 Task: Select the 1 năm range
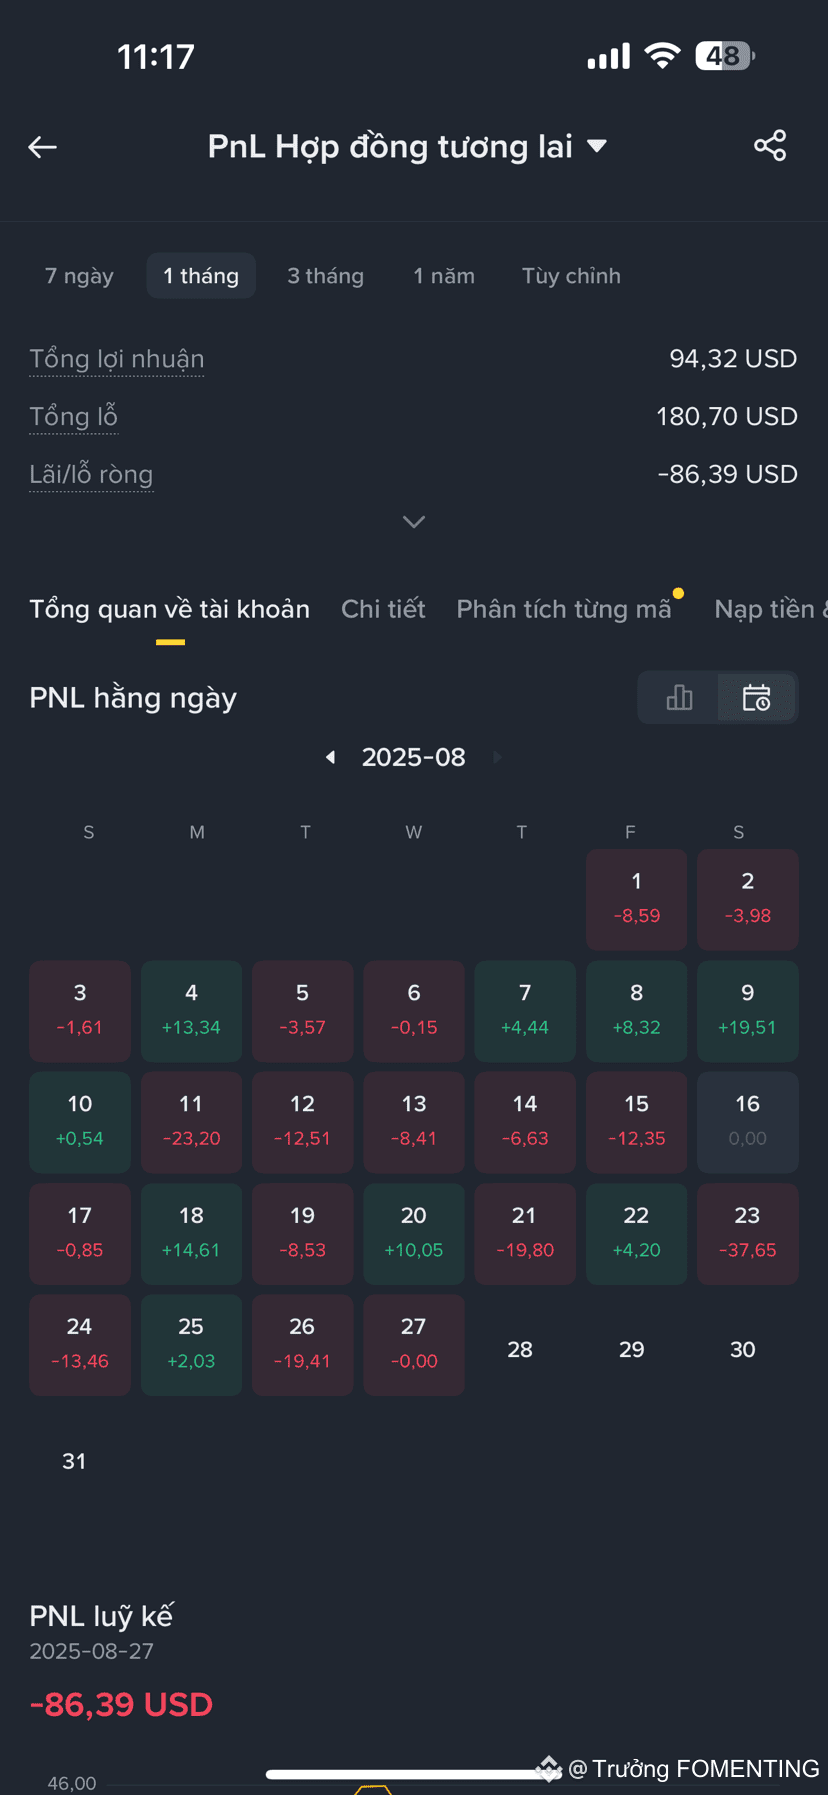coord(444,276)
